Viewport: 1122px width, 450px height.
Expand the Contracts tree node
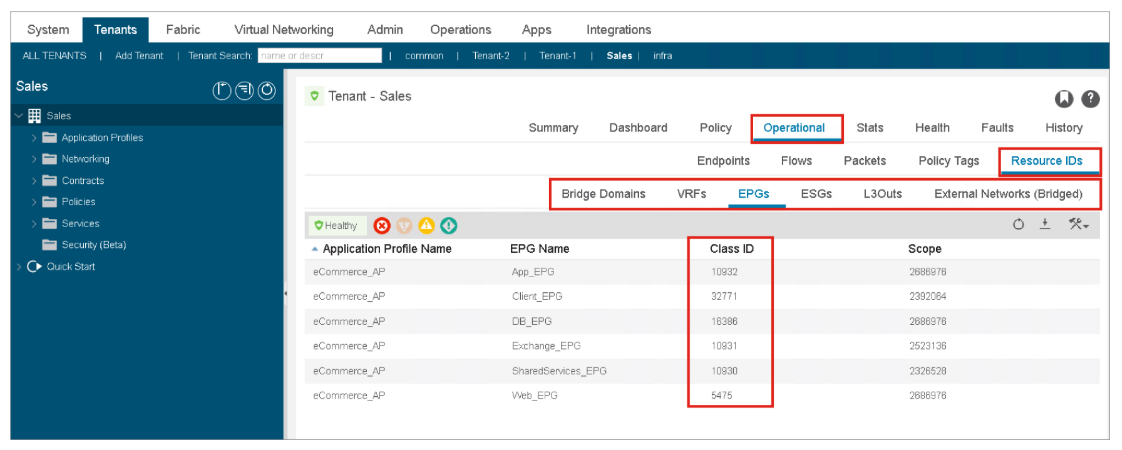coord(34,180)
